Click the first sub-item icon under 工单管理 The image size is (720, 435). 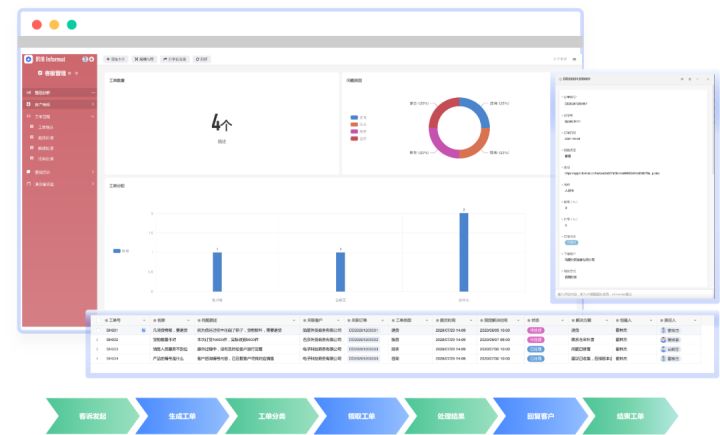pos(33,127)
